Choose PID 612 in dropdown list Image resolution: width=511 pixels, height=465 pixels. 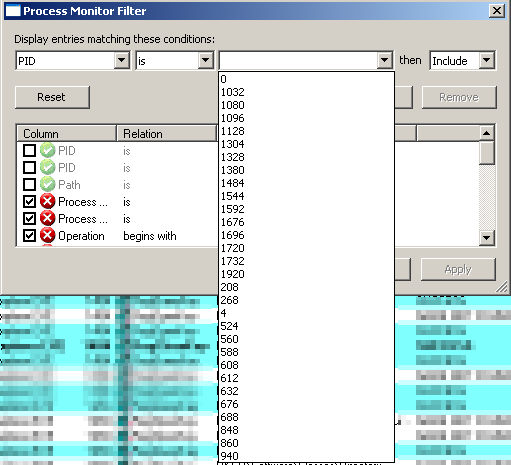pyautogui.click(x=306, y=378)
